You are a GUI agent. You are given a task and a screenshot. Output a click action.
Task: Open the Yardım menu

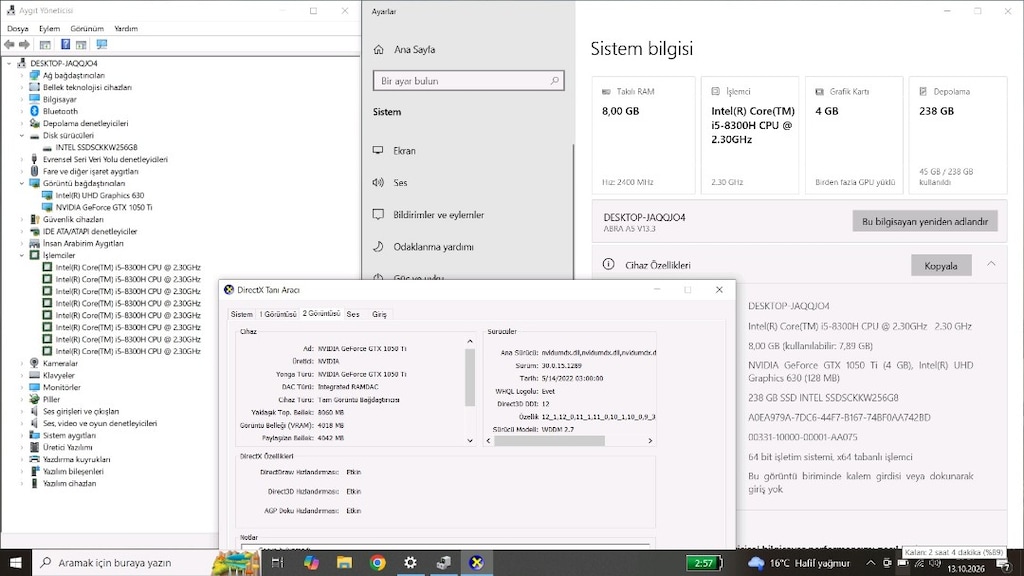[125, 29]
